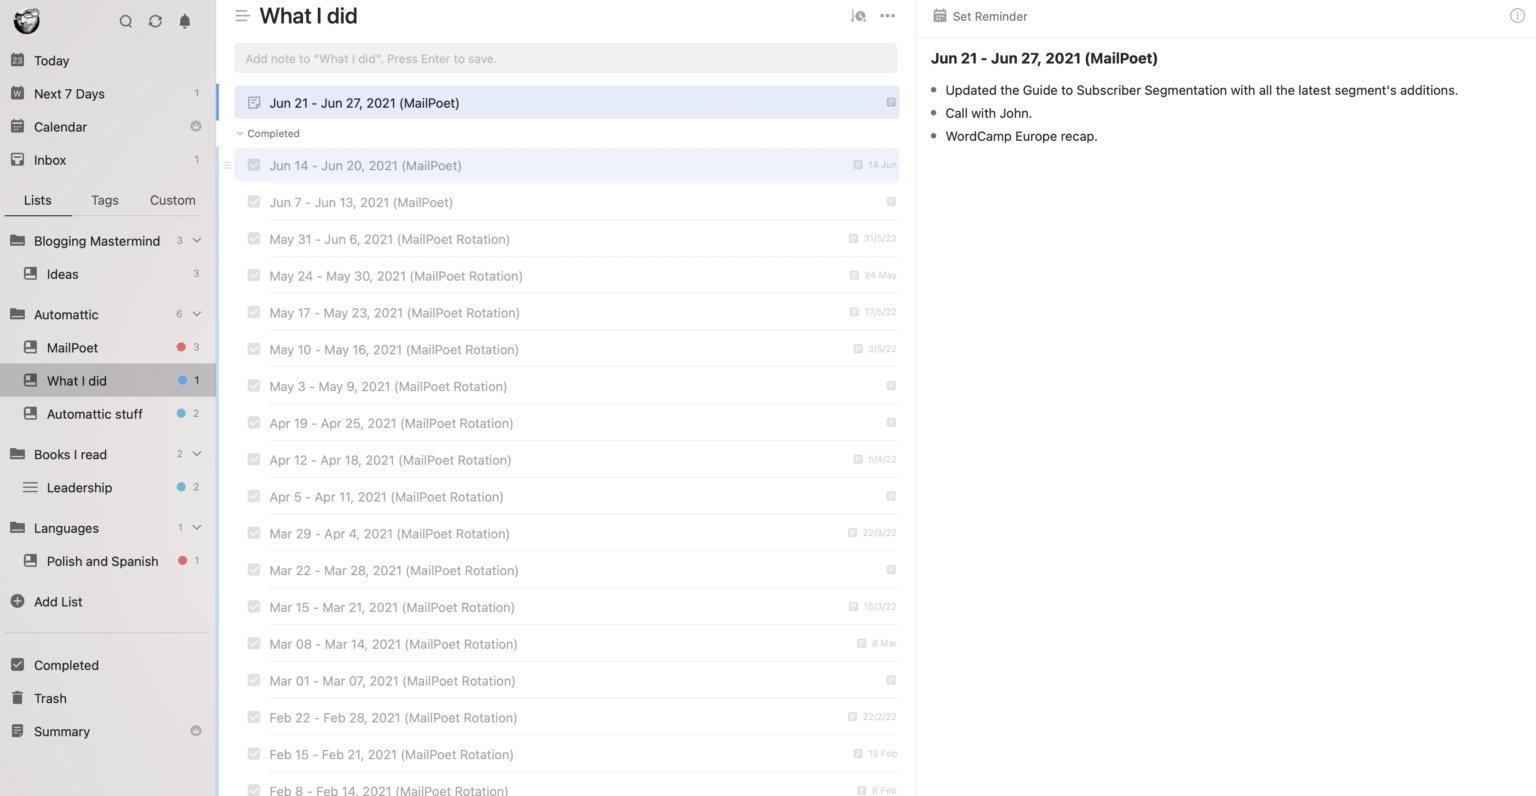Collapse the Books I read folder chevron
Screen dimensions: 1536x796
(x=197, y=454)
